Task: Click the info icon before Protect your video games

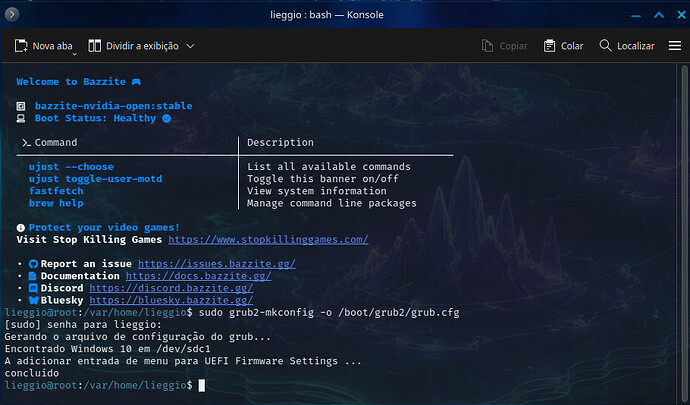Action: tap(21, 228)
